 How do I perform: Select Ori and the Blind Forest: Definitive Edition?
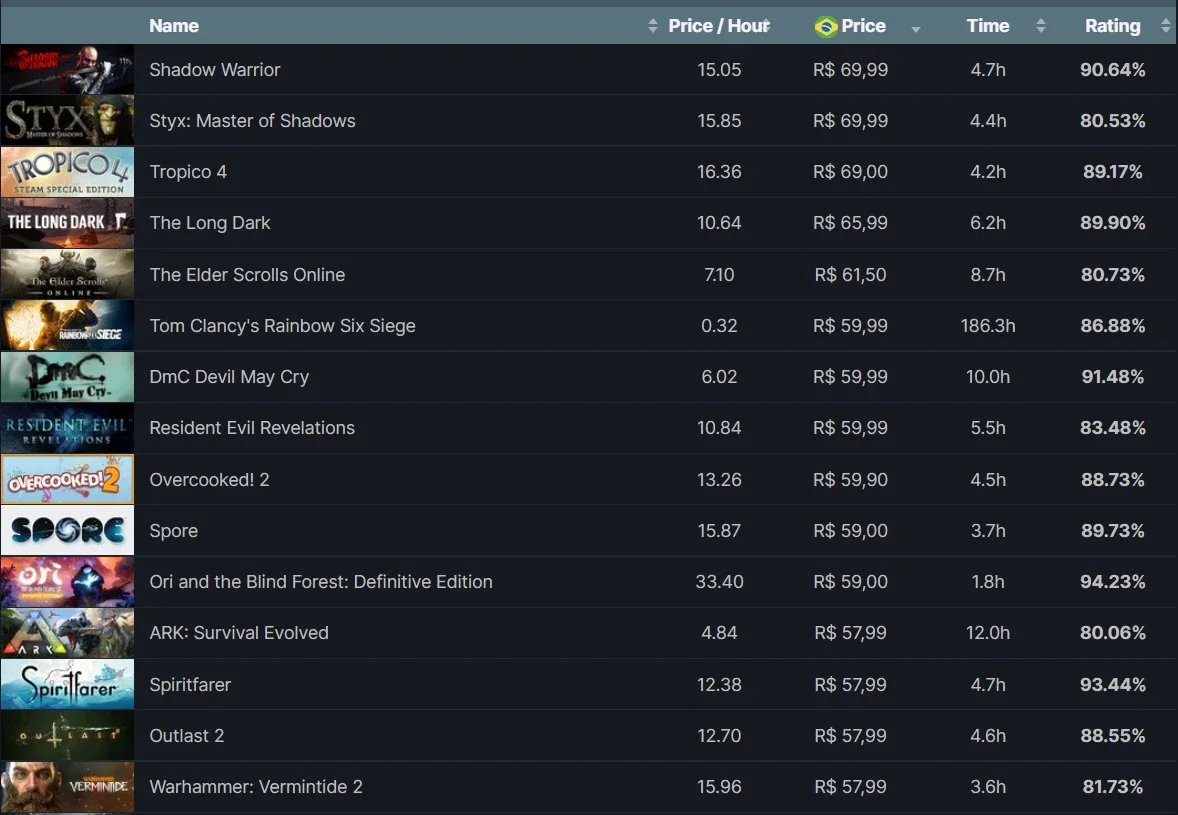click(321, 582)
